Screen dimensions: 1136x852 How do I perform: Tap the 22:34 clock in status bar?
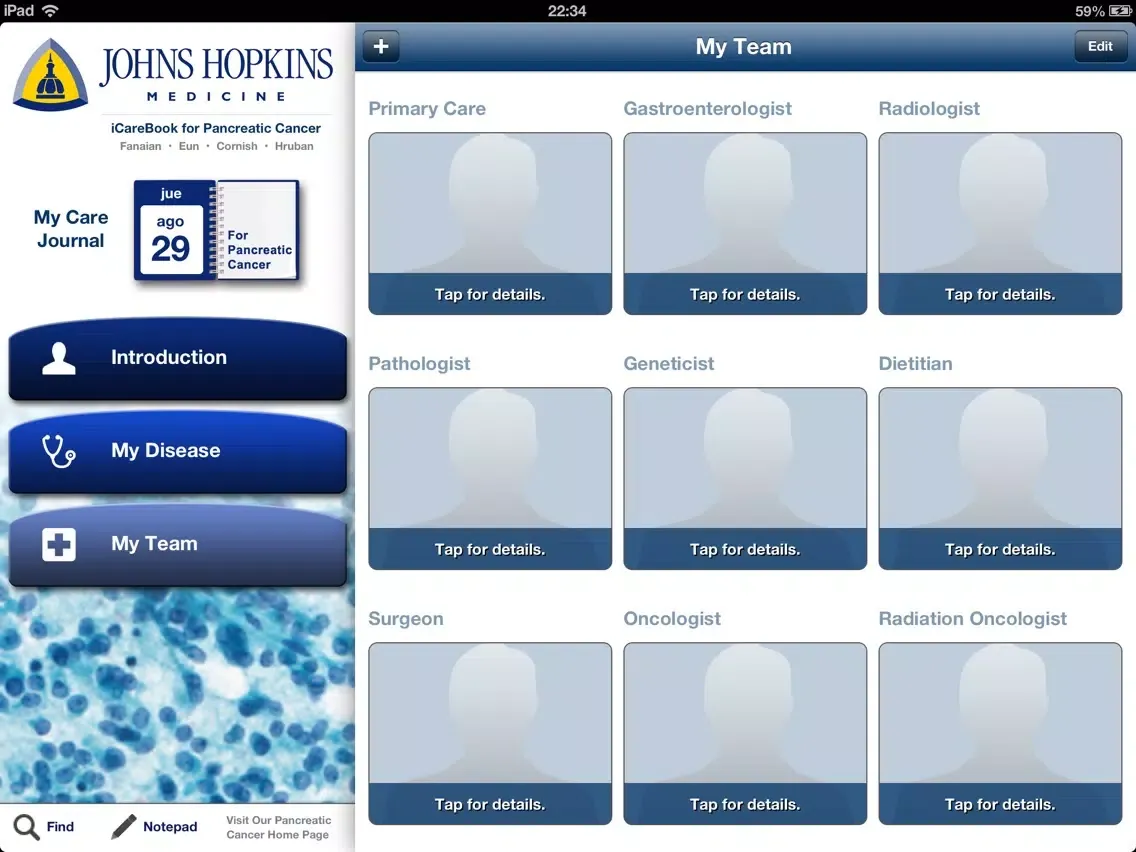point(567,11)
